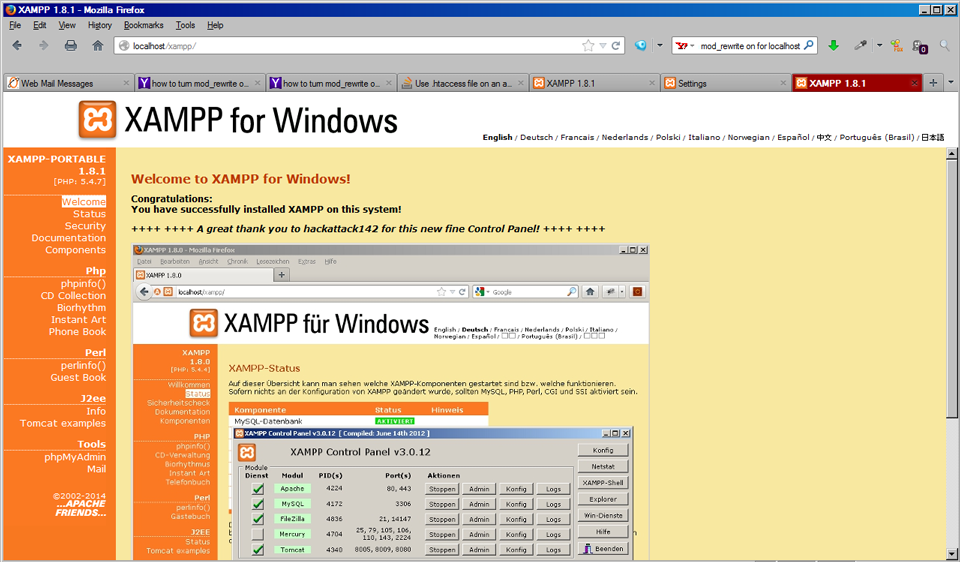Open the Edit menu
Image resolution: width=960 pixels, height=562 pixels.
click(x=40, y=25)
